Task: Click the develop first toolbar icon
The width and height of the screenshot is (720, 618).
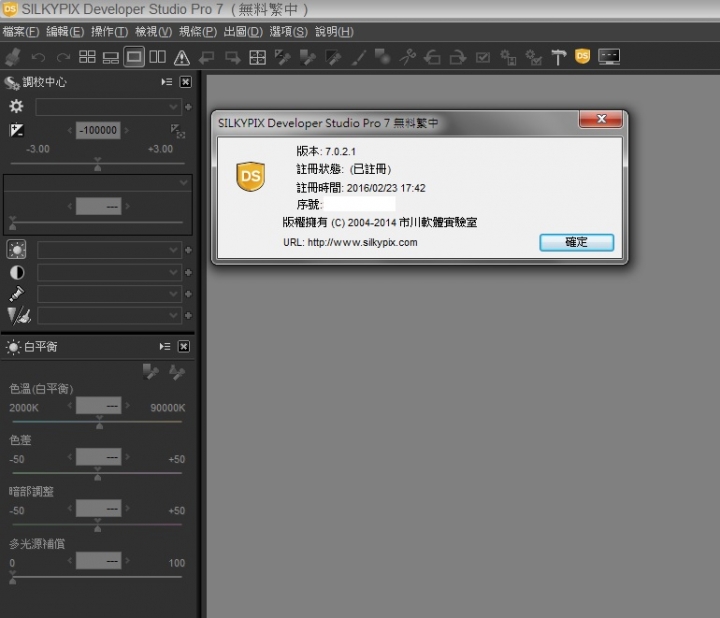Action: pos(13,57)
